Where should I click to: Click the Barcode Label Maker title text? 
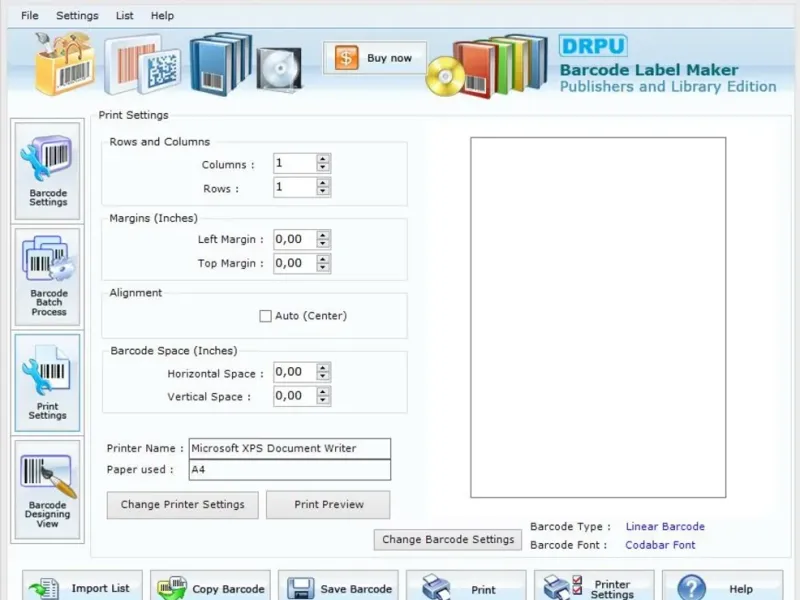pyautogui.click(x=649, y=70)
